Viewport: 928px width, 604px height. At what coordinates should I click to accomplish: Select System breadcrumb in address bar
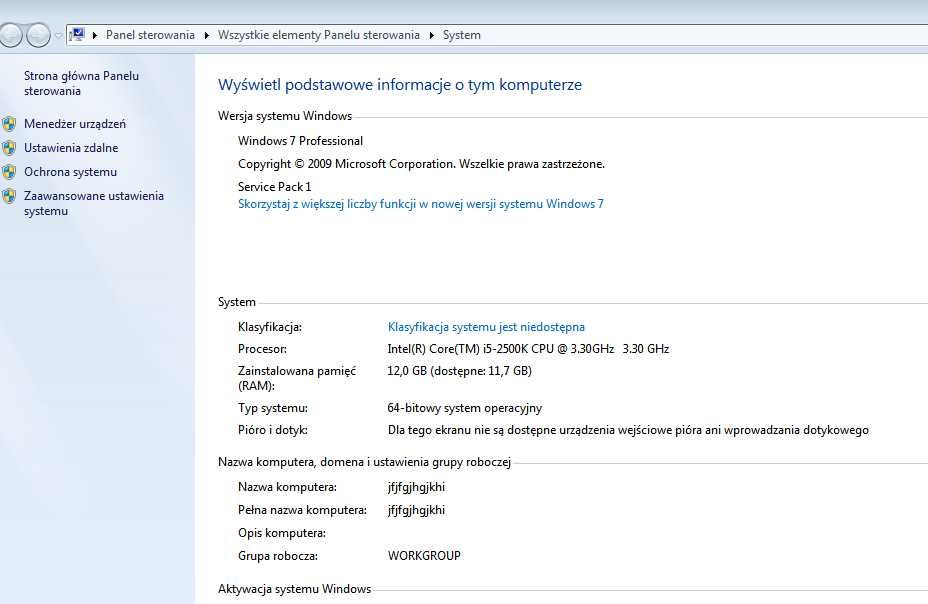click(462, 35)
